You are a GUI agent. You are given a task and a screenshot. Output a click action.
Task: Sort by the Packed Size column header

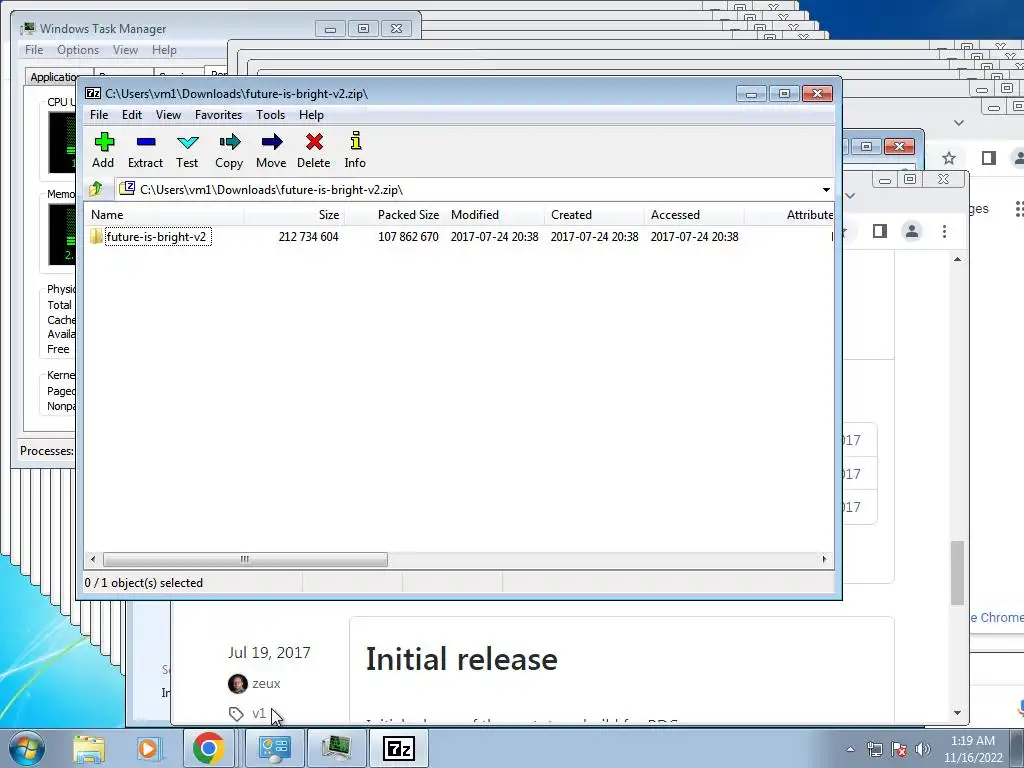pos(394,215)
